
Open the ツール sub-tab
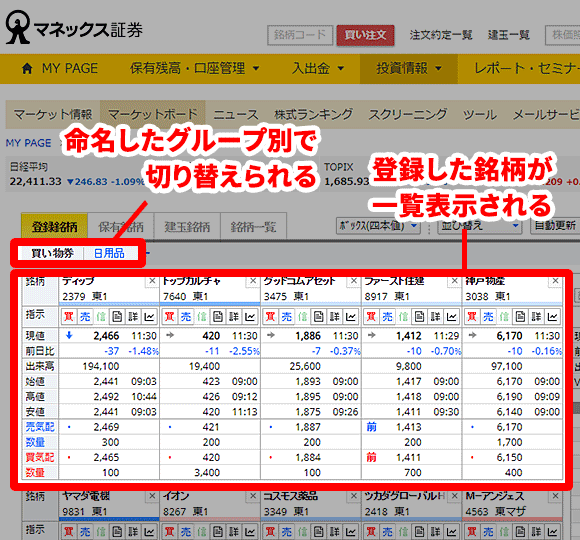click(480, 114)
